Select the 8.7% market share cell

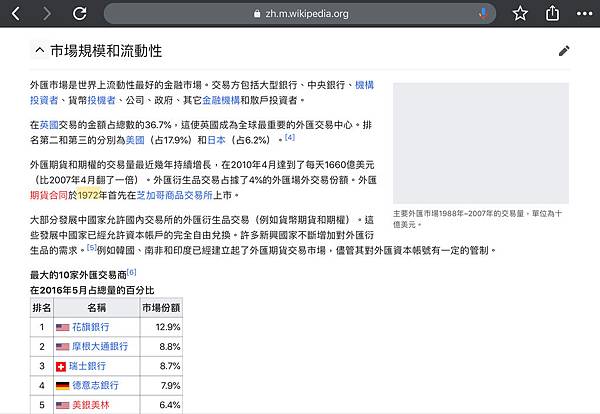tap(161, 366)
